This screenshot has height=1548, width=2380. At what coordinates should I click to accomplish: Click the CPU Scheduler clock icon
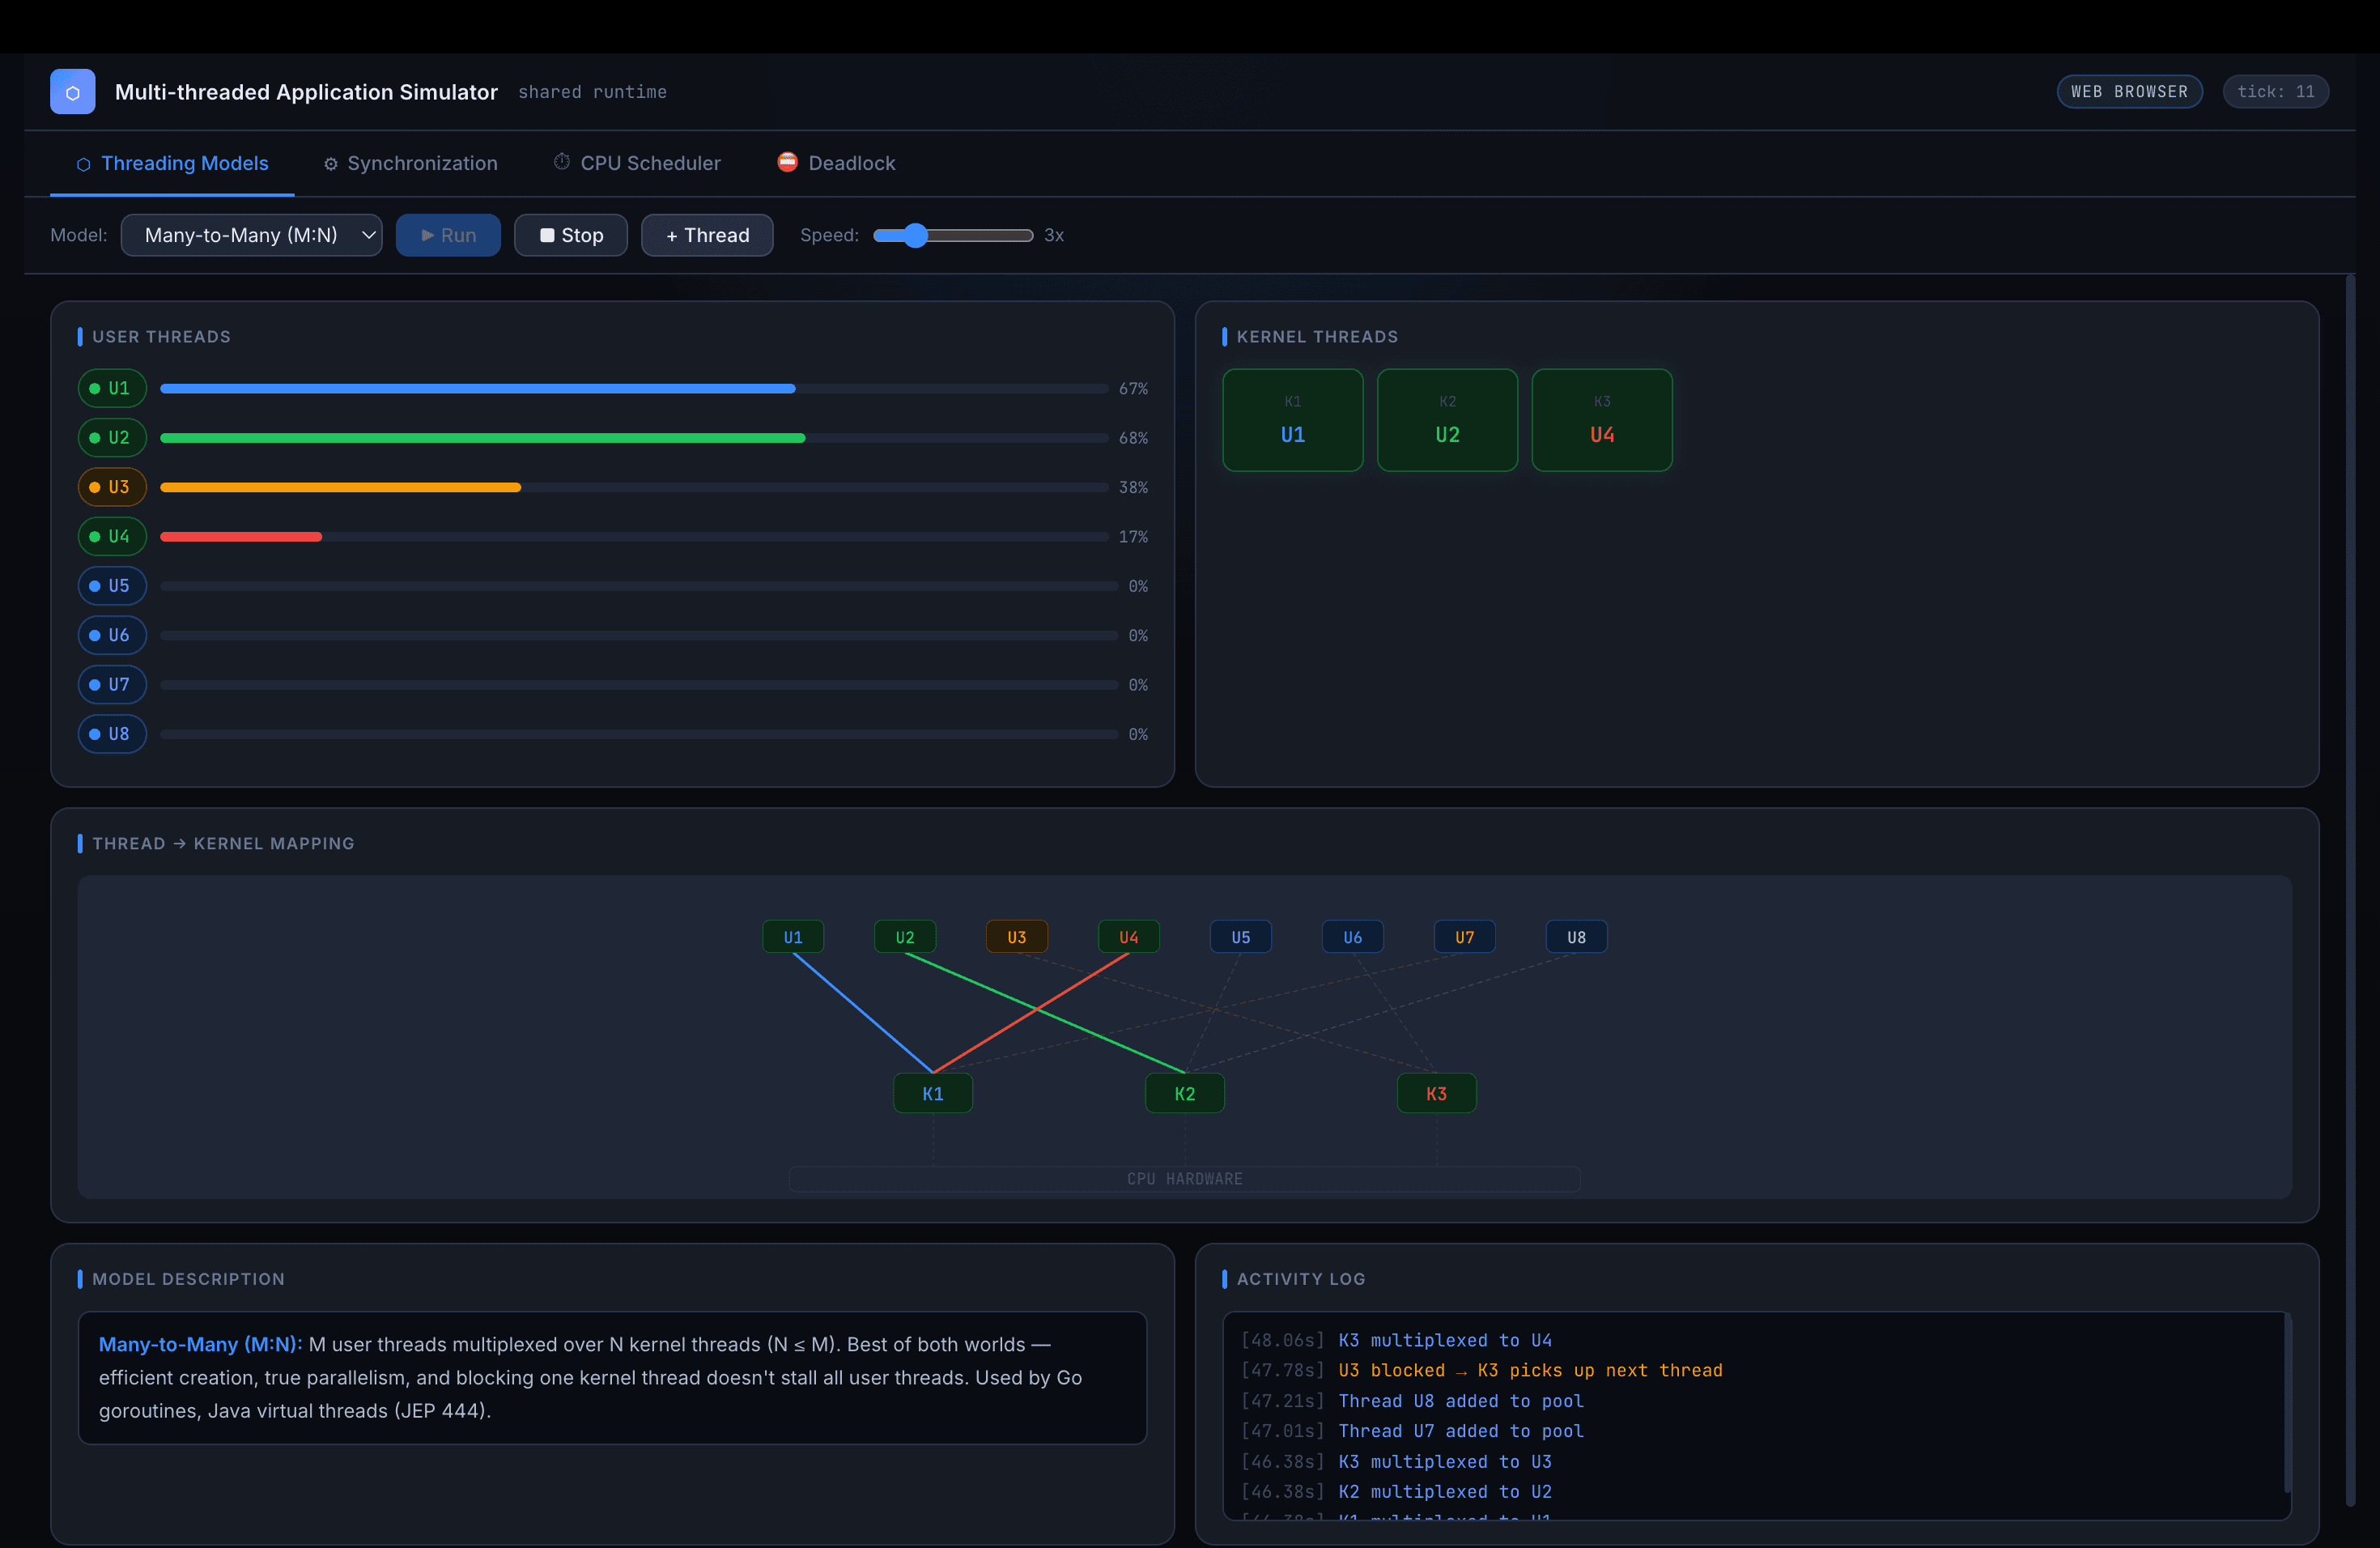(x=562, y=162)
